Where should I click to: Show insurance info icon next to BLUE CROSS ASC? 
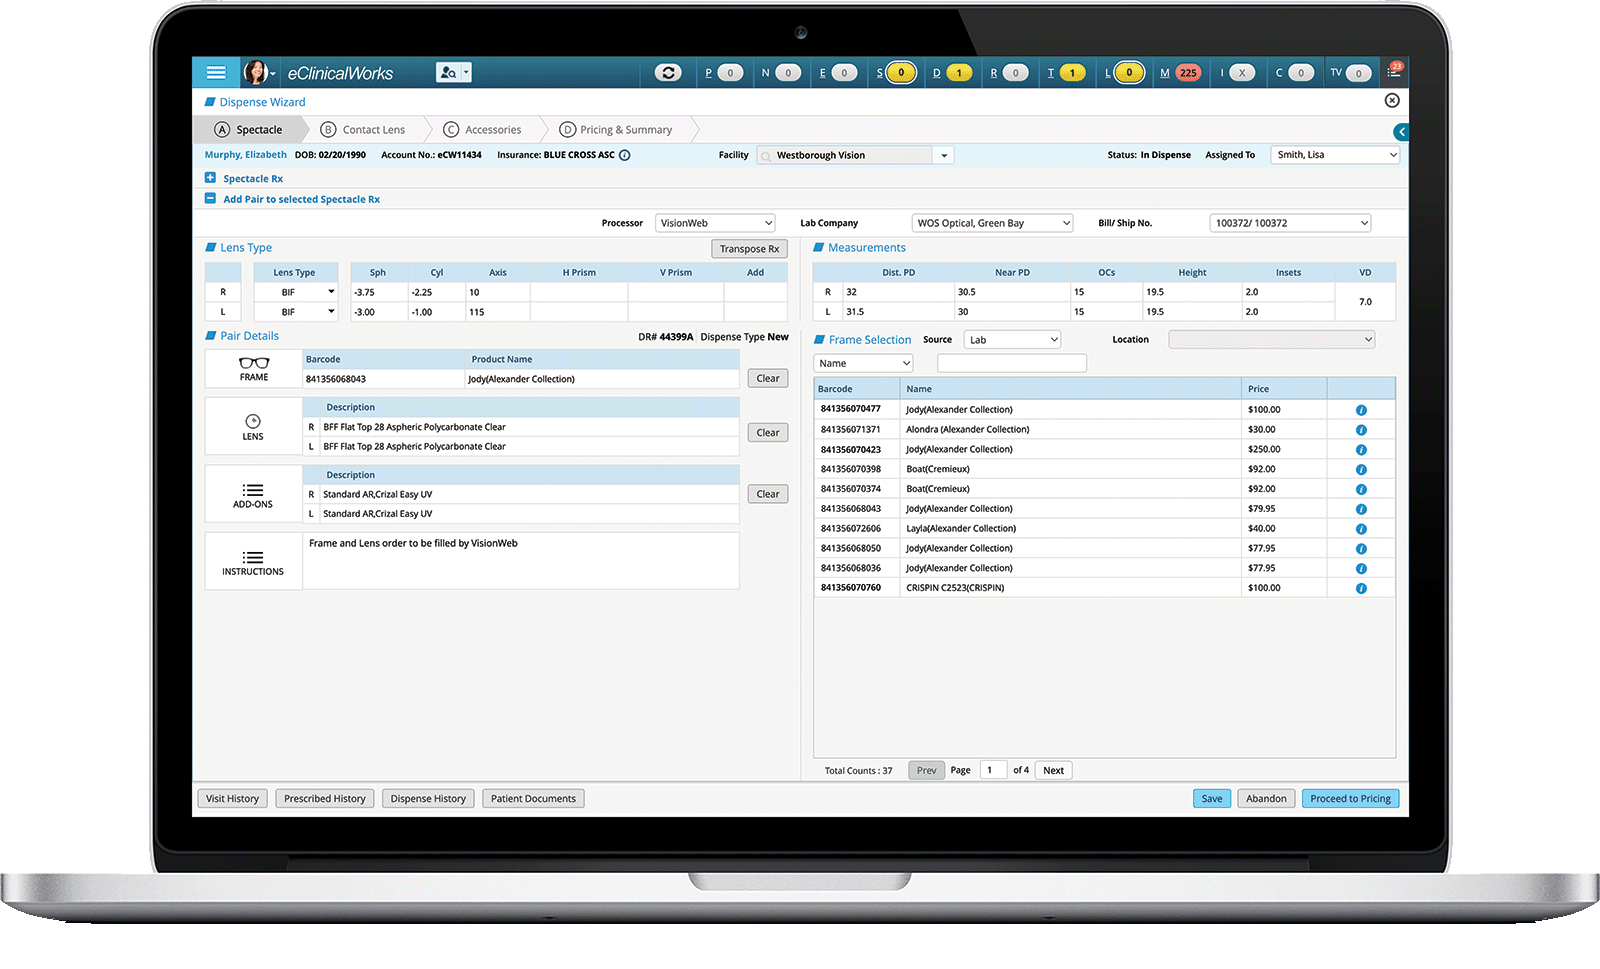pos(625,155)
